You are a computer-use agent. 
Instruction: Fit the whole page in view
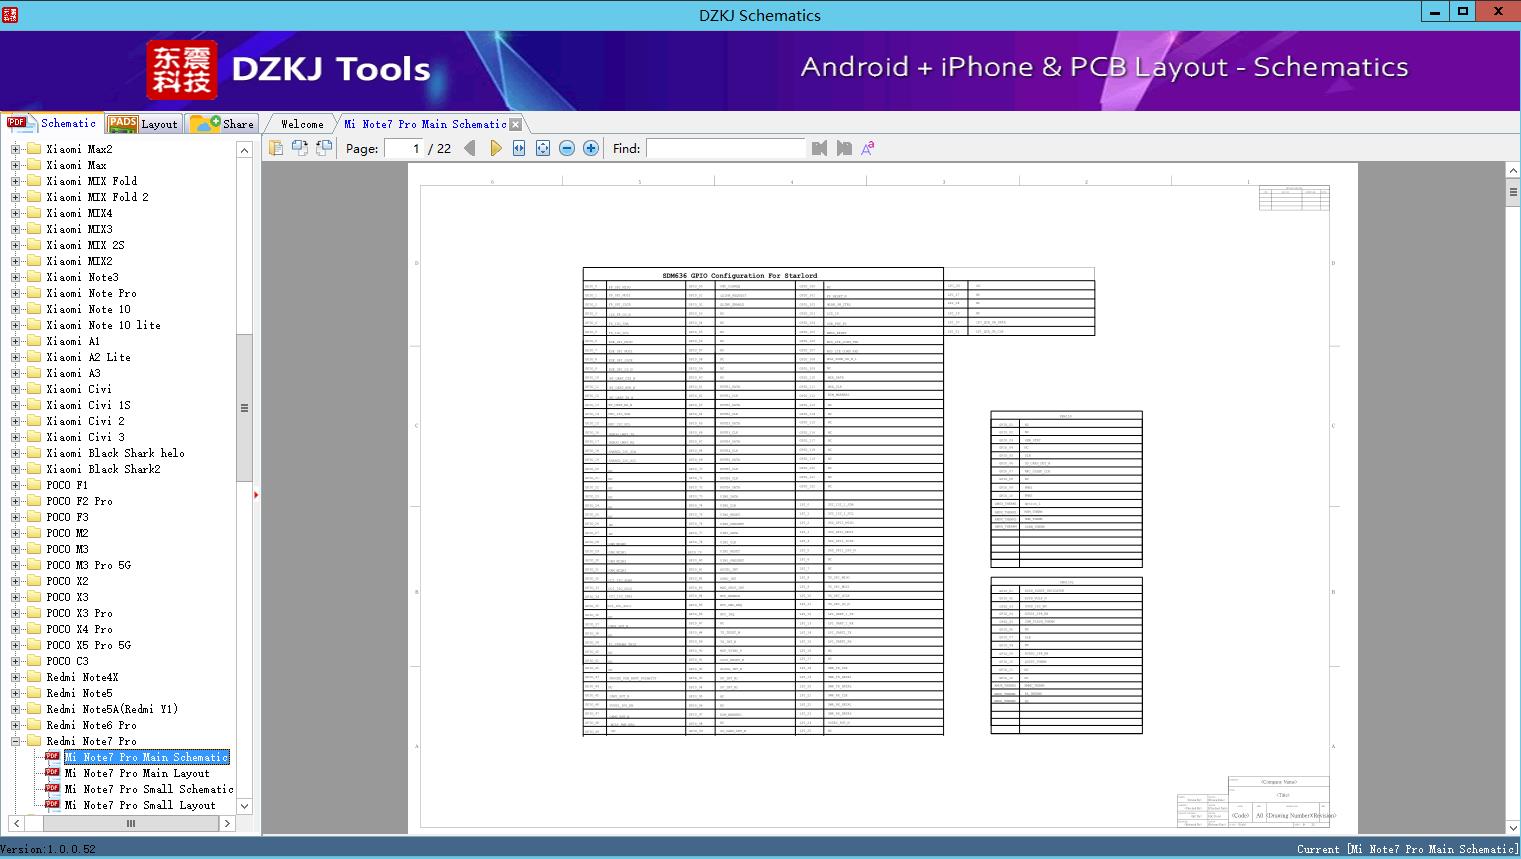click(543, 148)
